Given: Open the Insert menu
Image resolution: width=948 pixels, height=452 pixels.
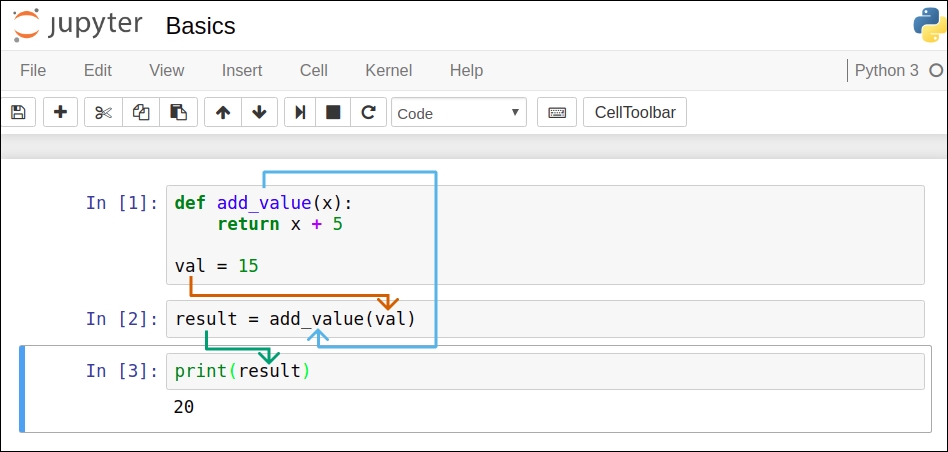Looking at the screenshot, I should tap(242, 70).
